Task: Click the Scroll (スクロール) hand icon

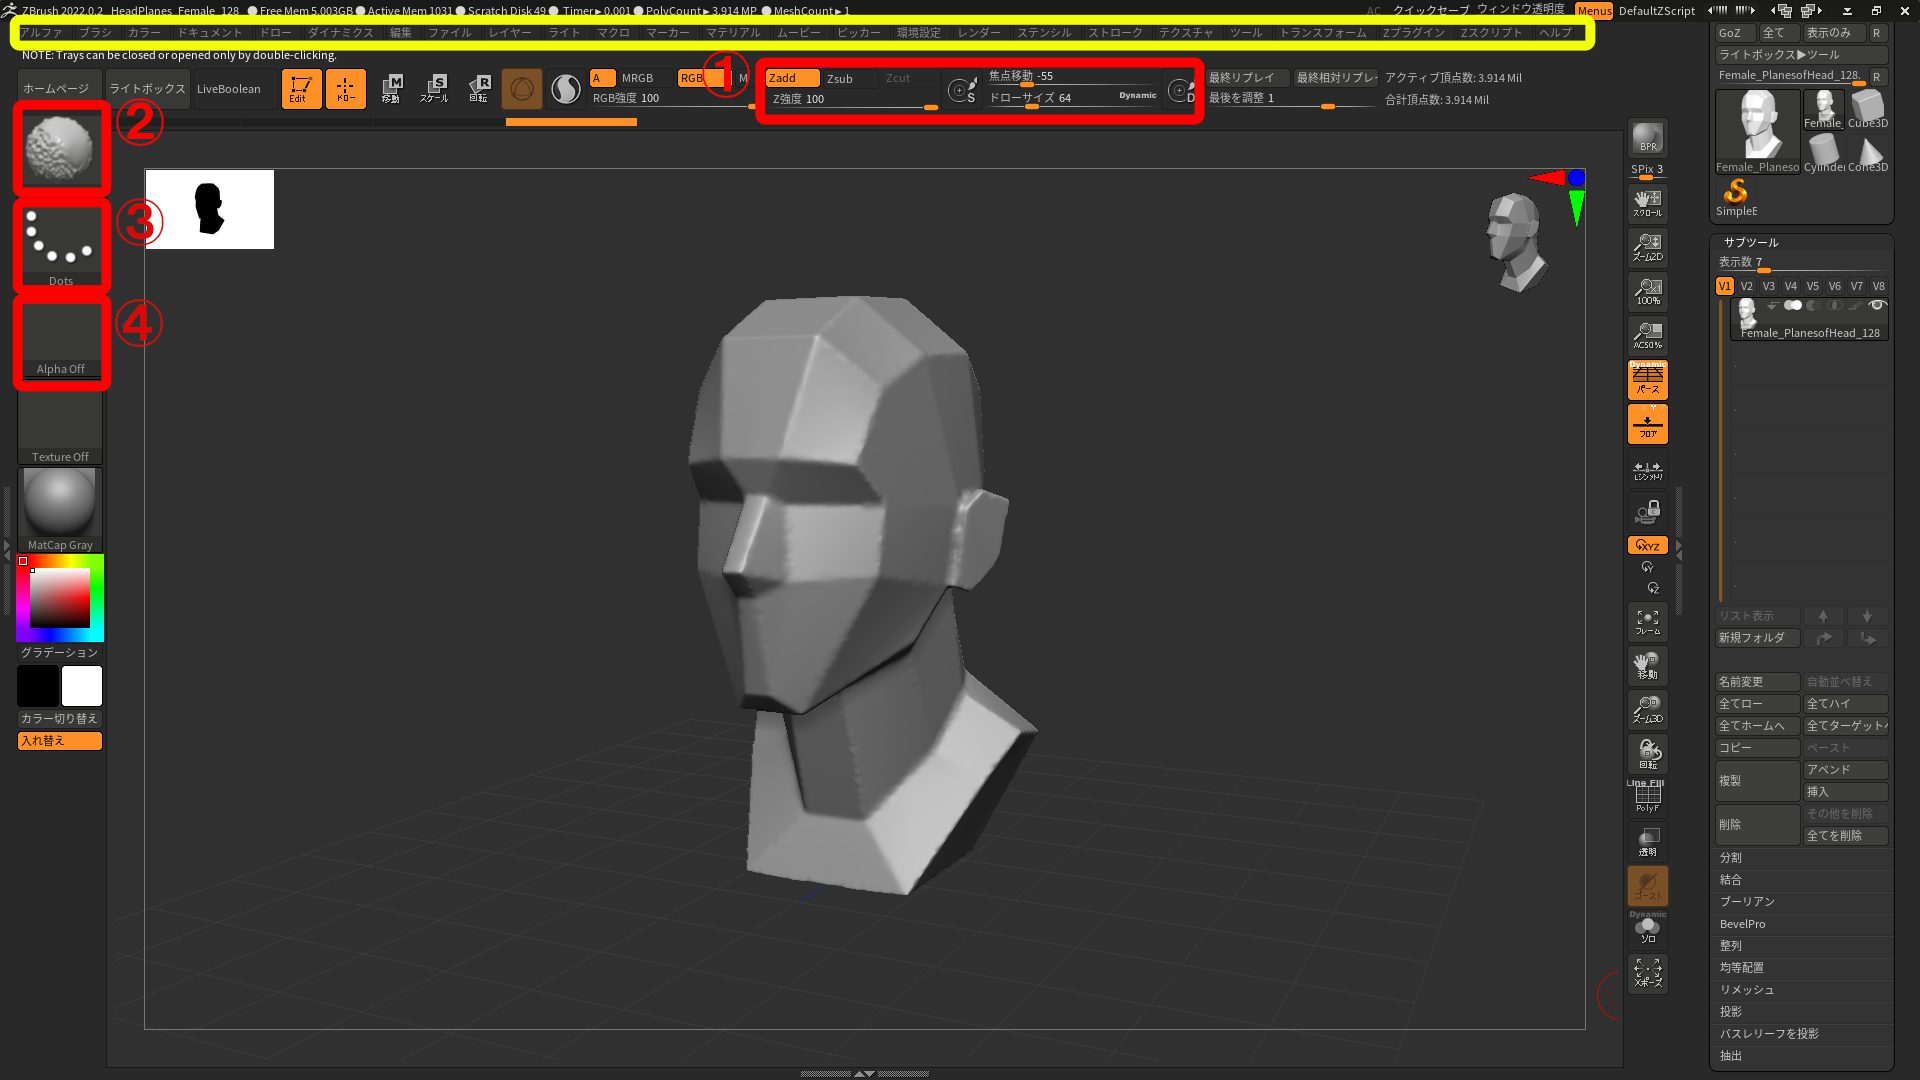Action: point(1647,203)
